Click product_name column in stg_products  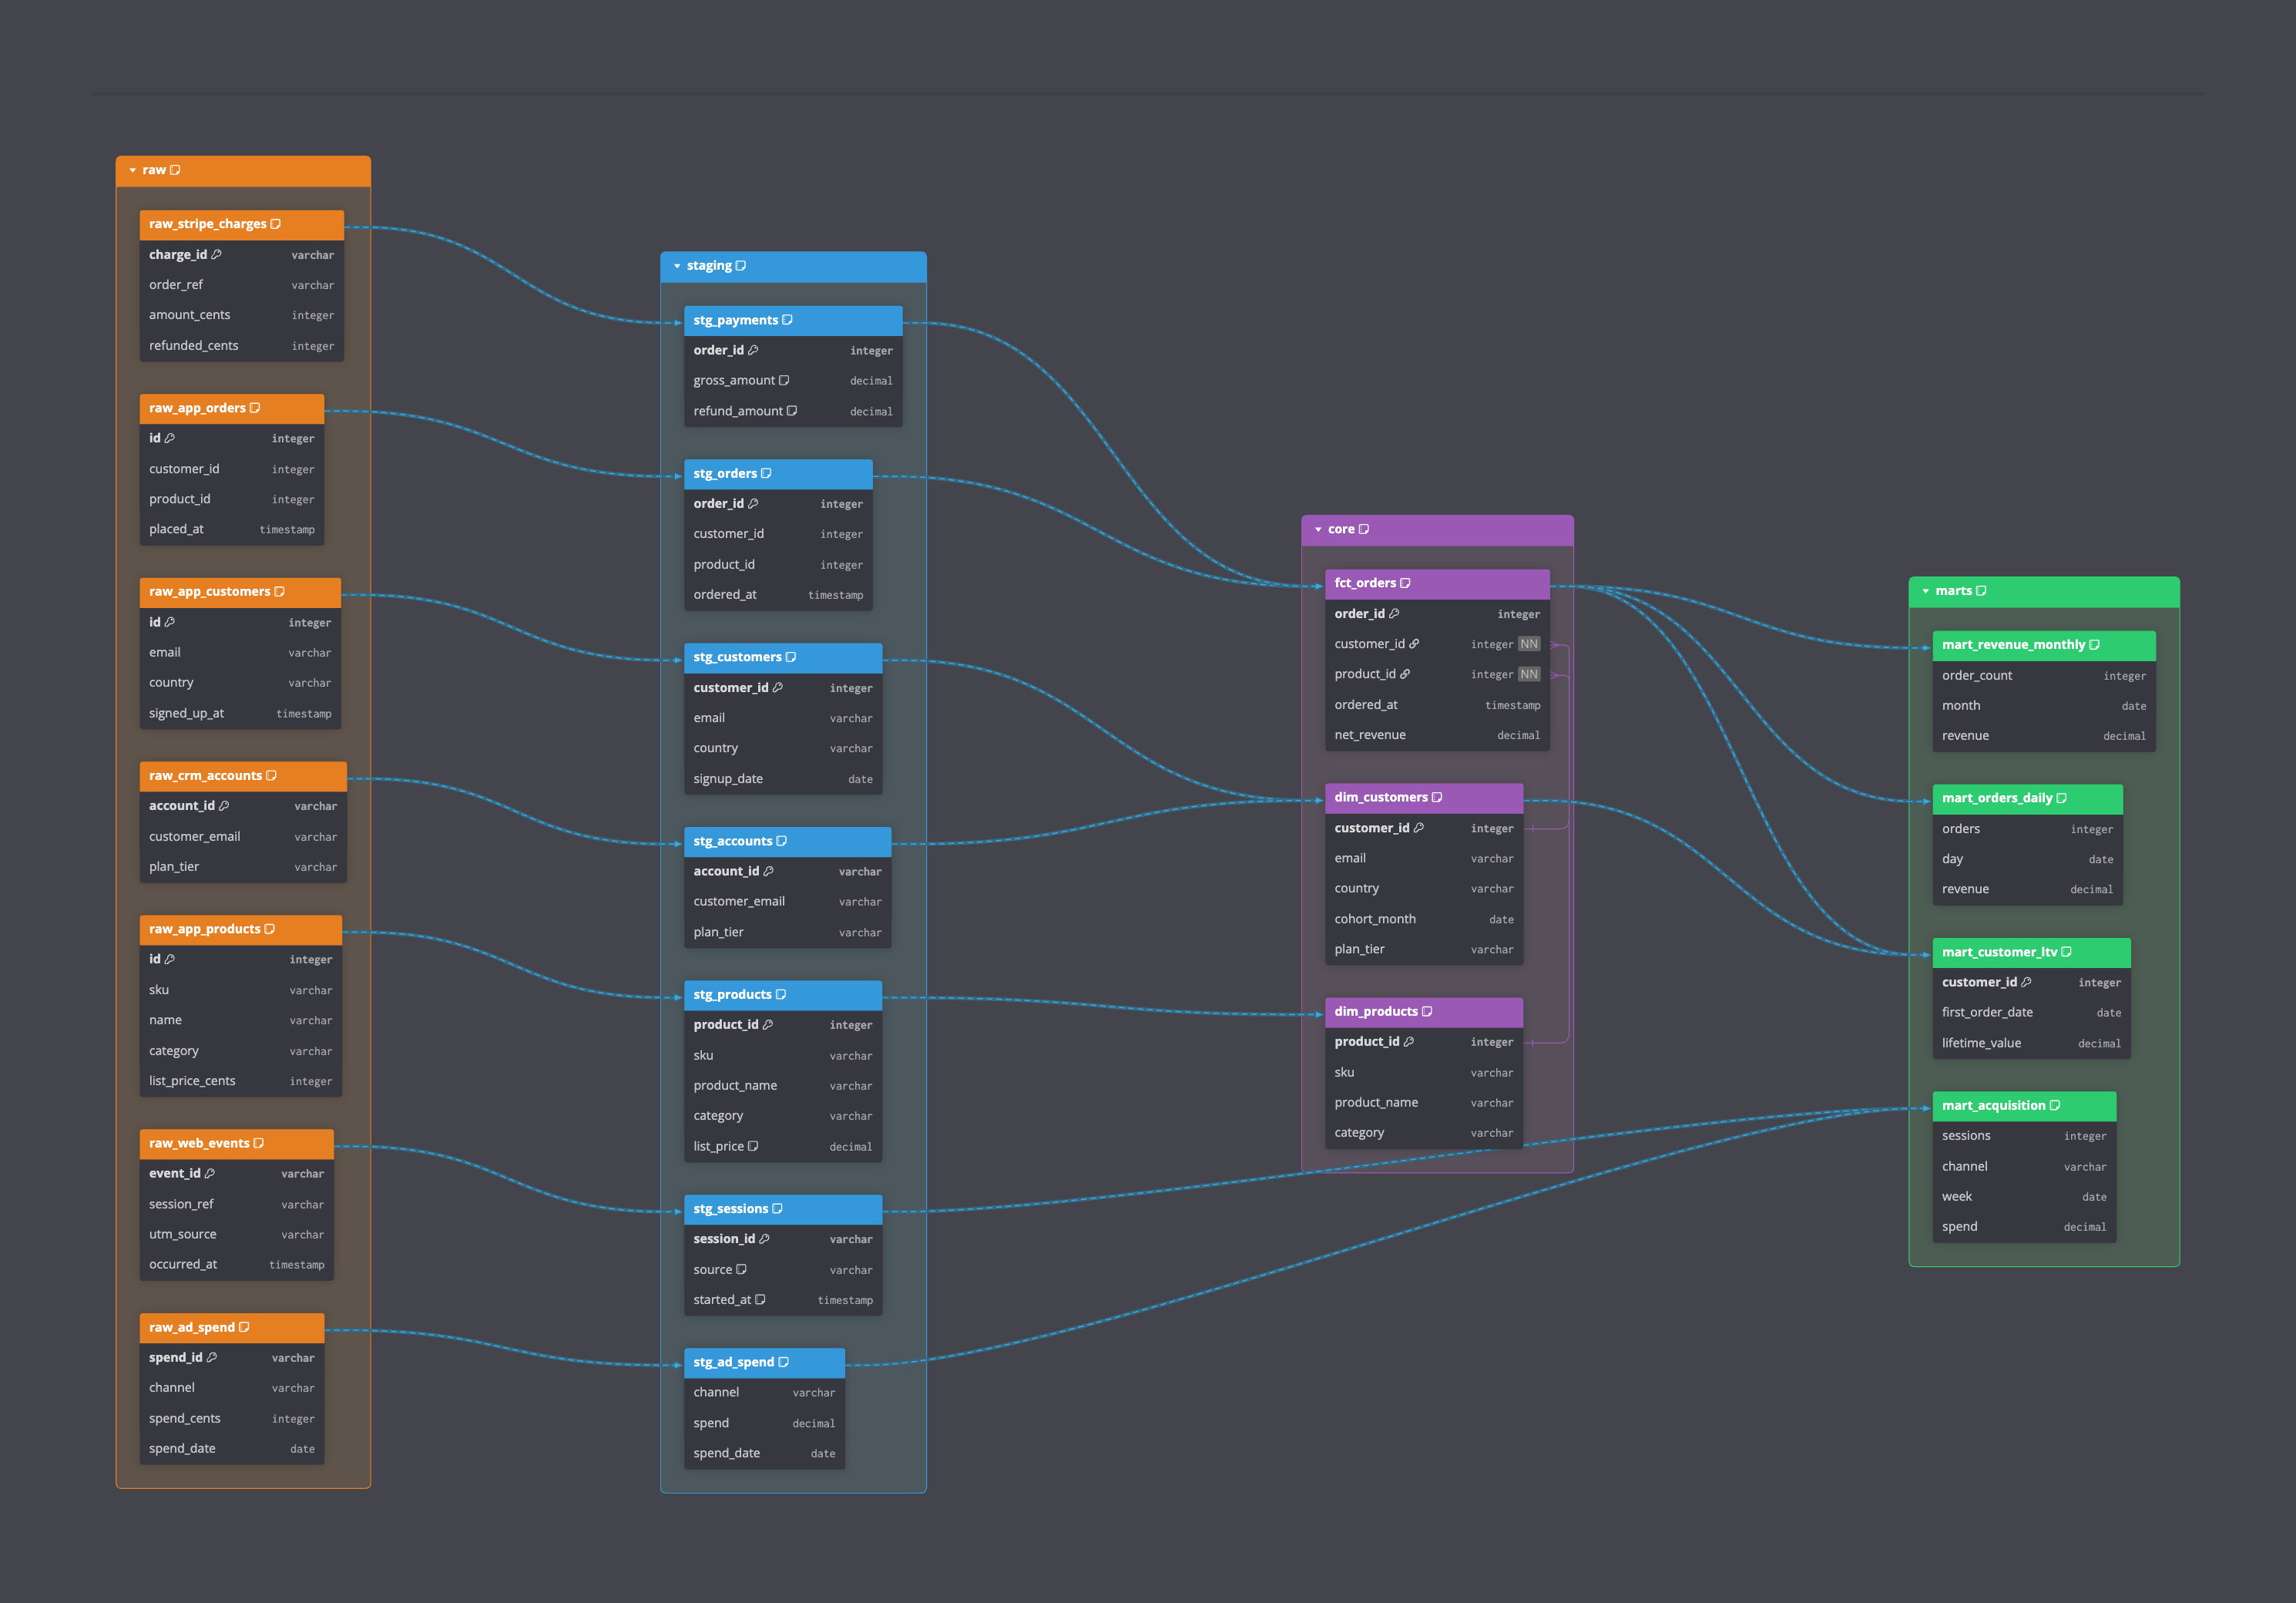pyautogui.click(x=783, y=1086)
